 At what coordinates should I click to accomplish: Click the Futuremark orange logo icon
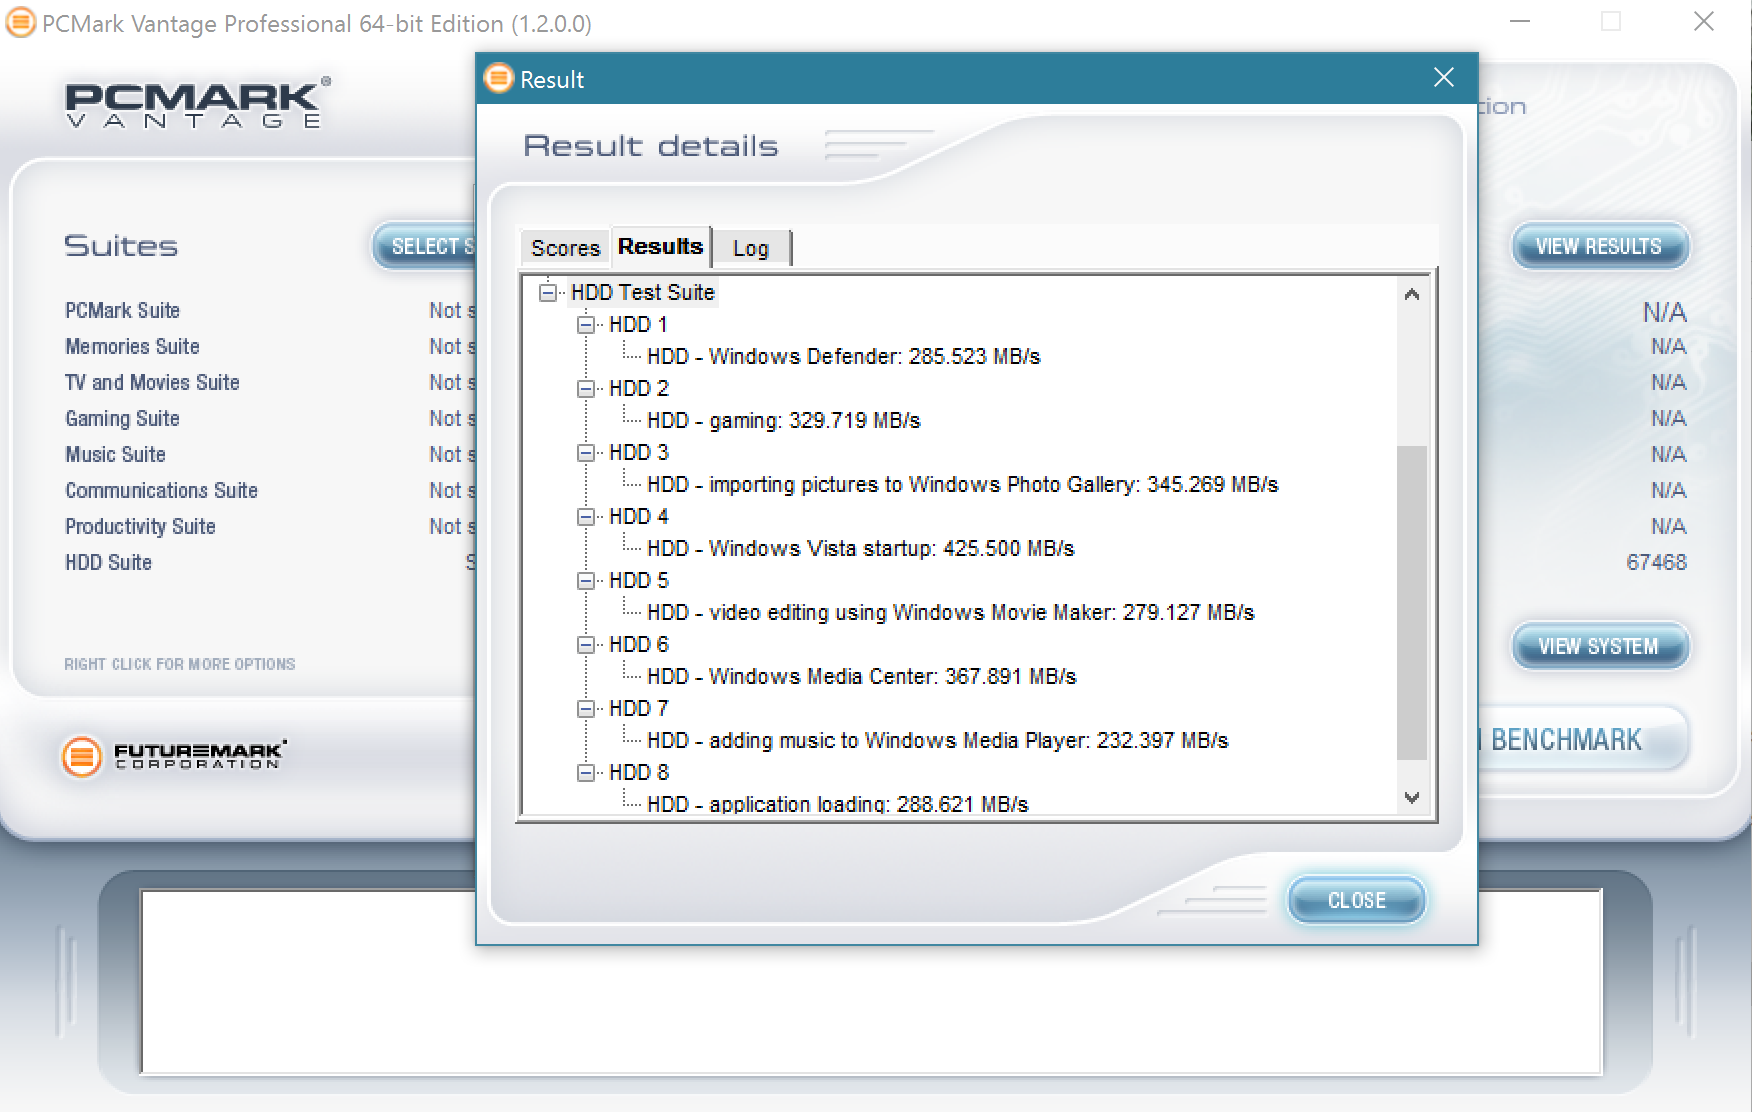pyautogui.click(x=82, y=757)
